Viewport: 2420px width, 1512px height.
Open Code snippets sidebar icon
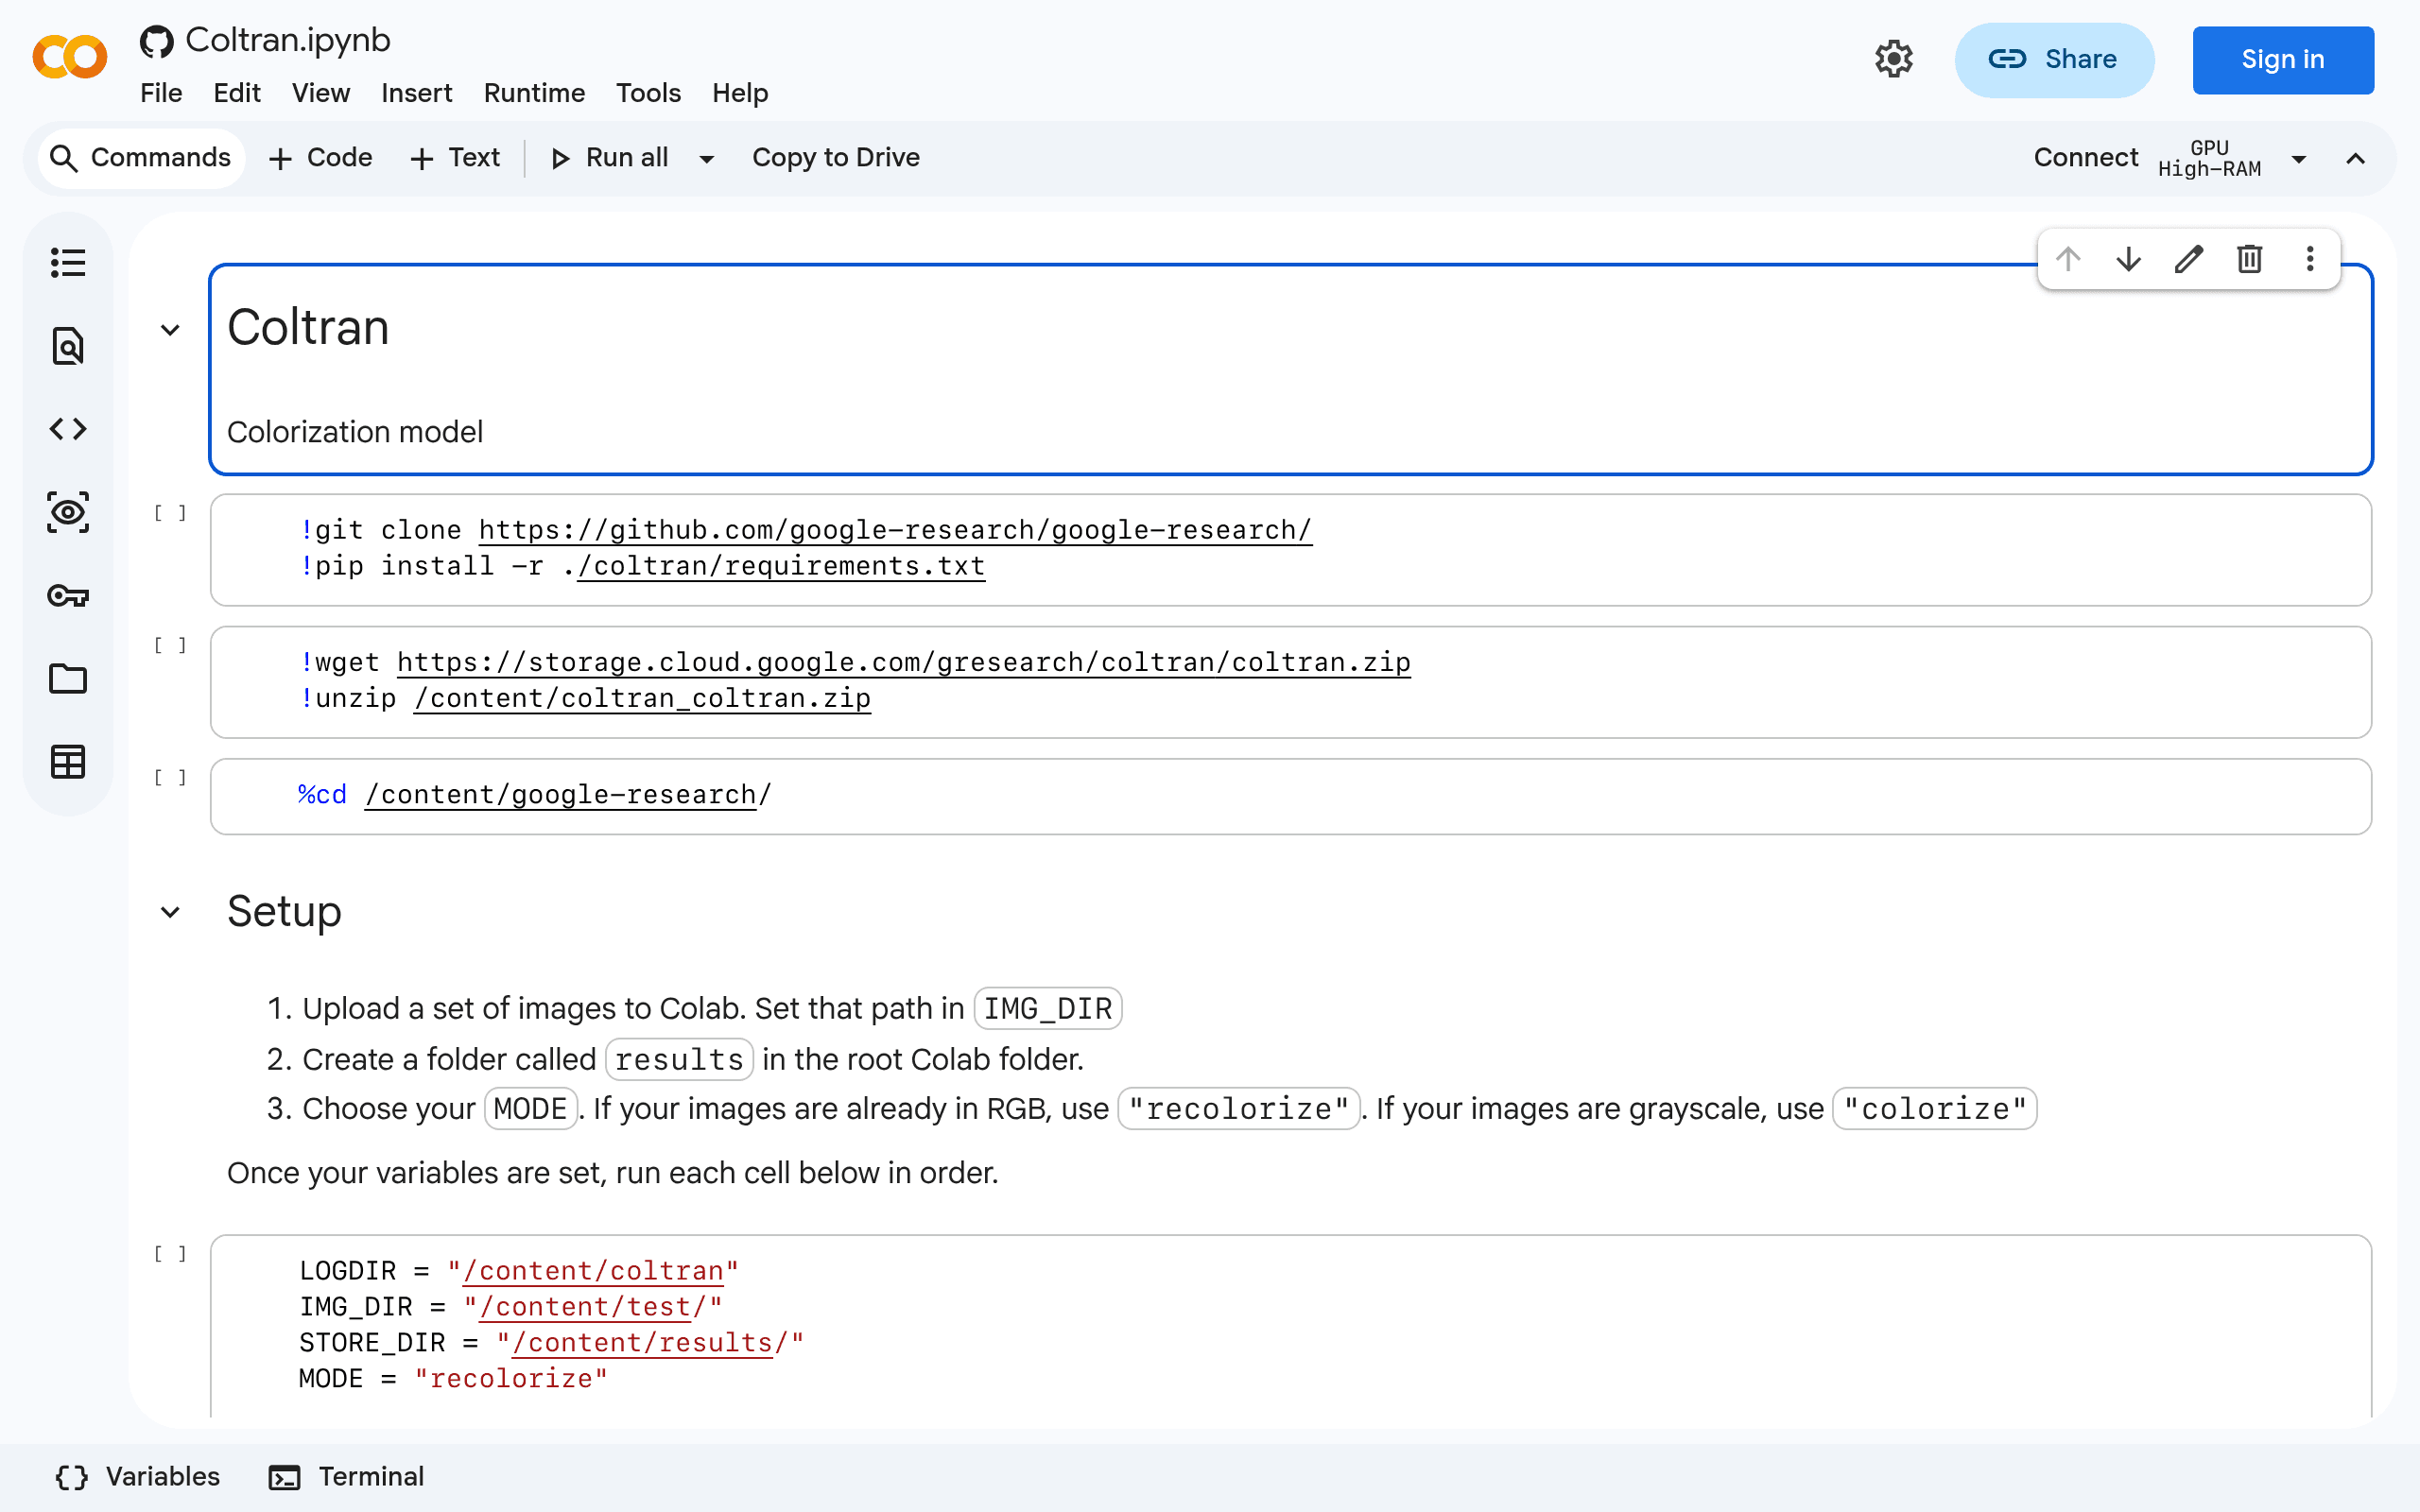(68, 429)
